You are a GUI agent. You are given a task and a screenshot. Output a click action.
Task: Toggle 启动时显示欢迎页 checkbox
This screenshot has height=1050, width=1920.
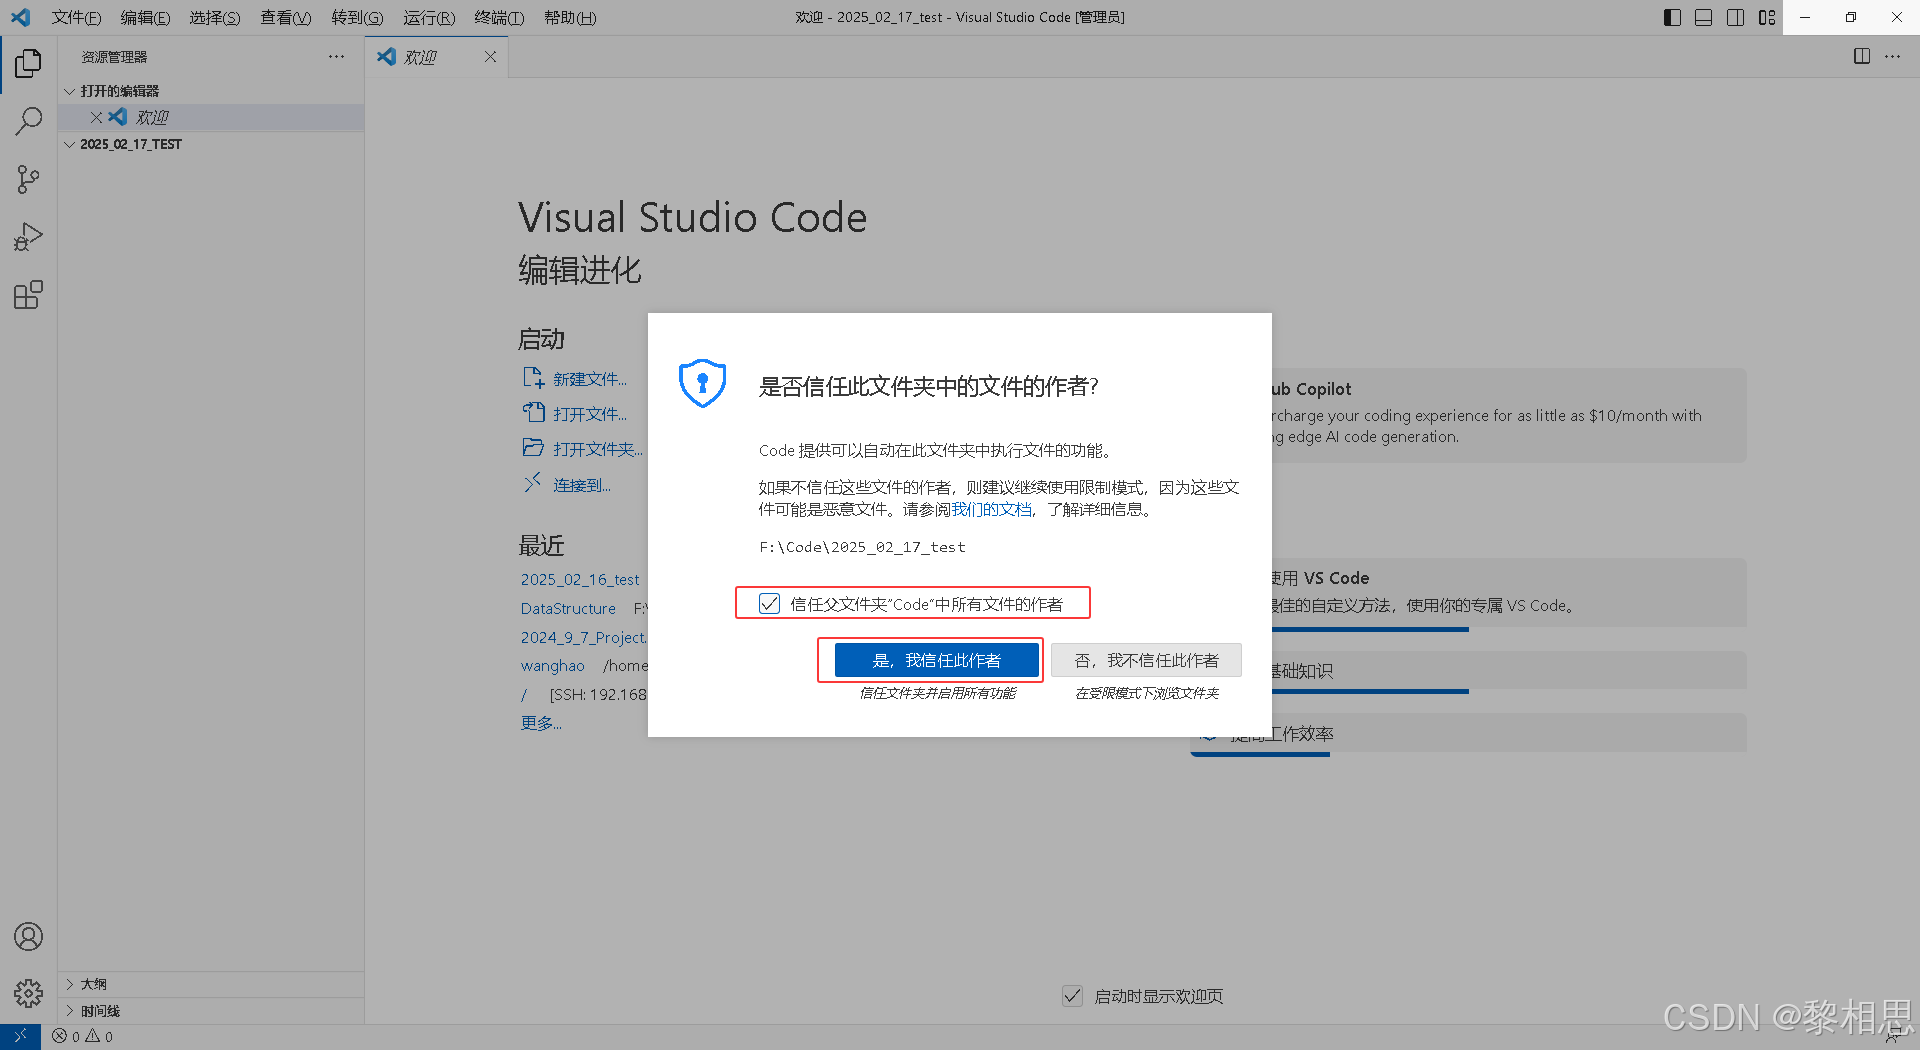(x=1072, y=996)
